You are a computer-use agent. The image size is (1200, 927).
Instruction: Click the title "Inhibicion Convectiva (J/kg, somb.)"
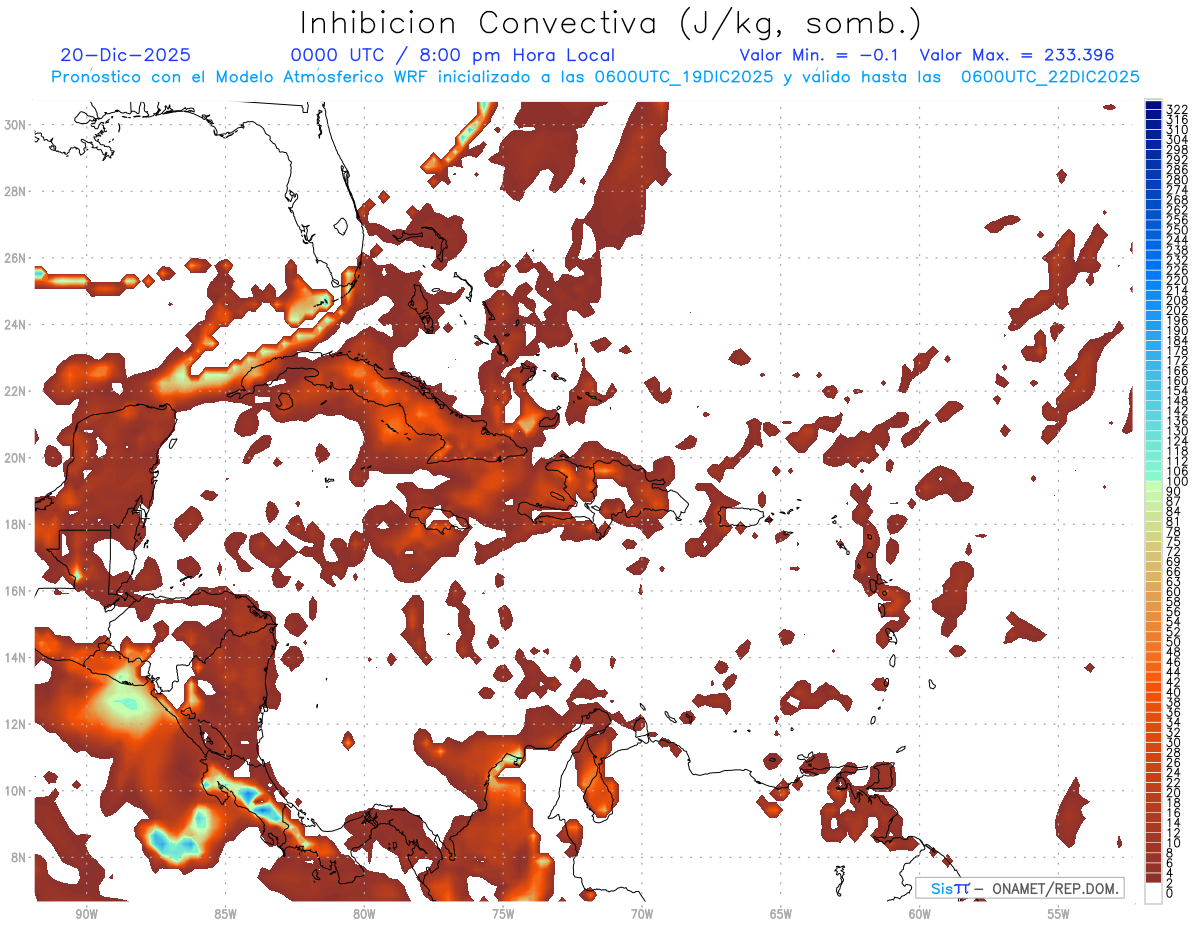tap(610, 24)
